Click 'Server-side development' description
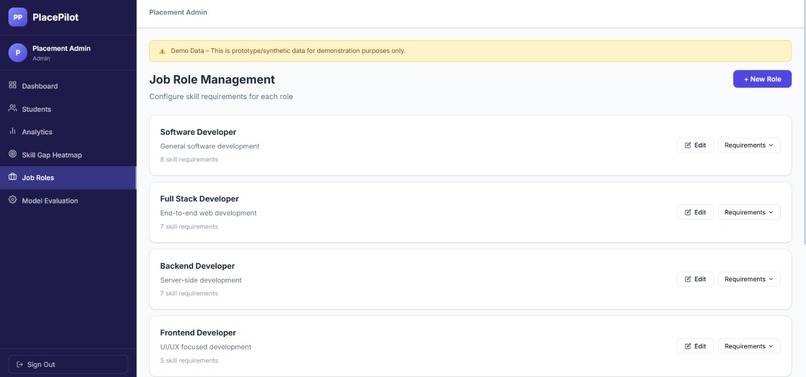This screenshot has height=377, width=806. (x=200, y=280)
